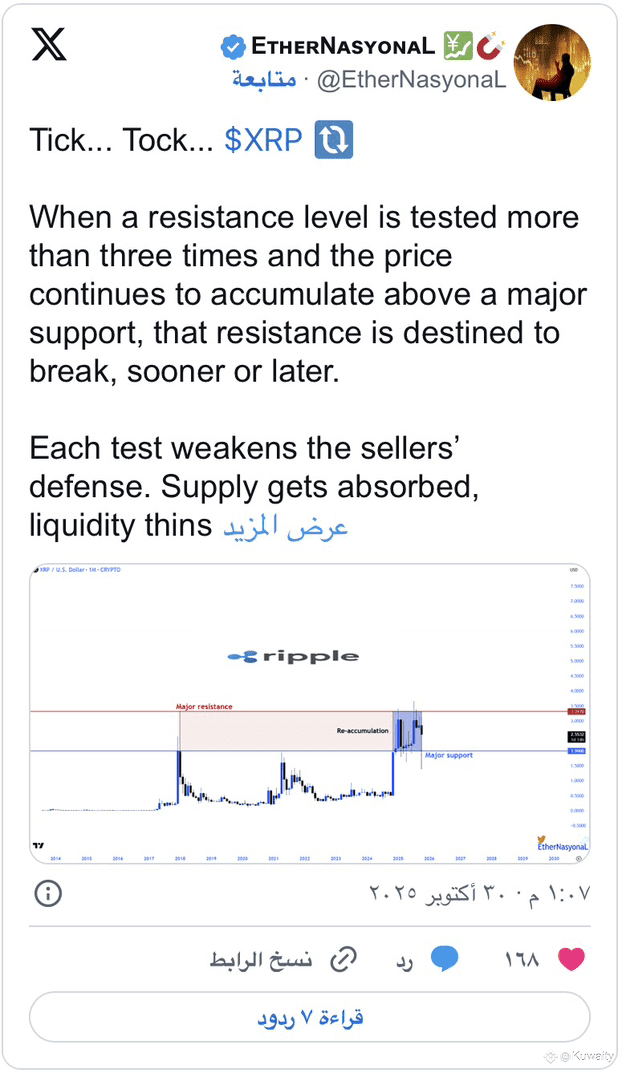Open the XRP chart image
The image size is (622, 1073).
point(310,710)
